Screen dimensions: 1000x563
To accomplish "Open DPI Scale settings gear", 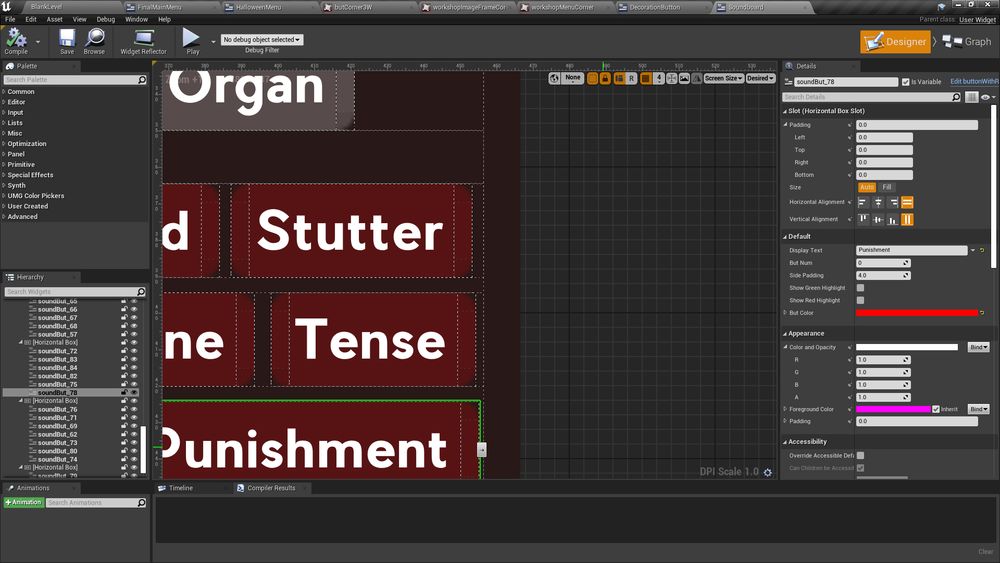I will (x=768, y=472).
